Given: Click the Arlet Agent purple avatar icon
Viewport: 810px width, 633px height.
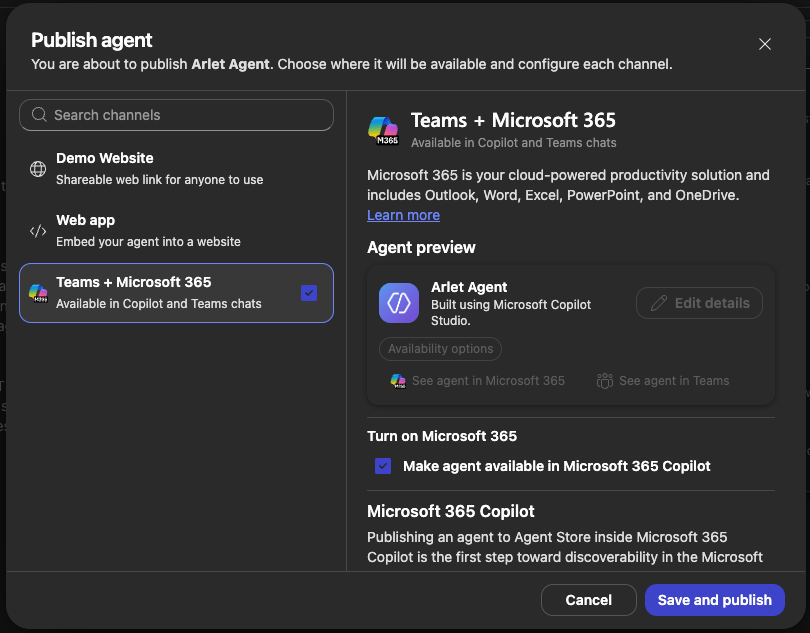Looking at the screenshot, I should [399, 303].
